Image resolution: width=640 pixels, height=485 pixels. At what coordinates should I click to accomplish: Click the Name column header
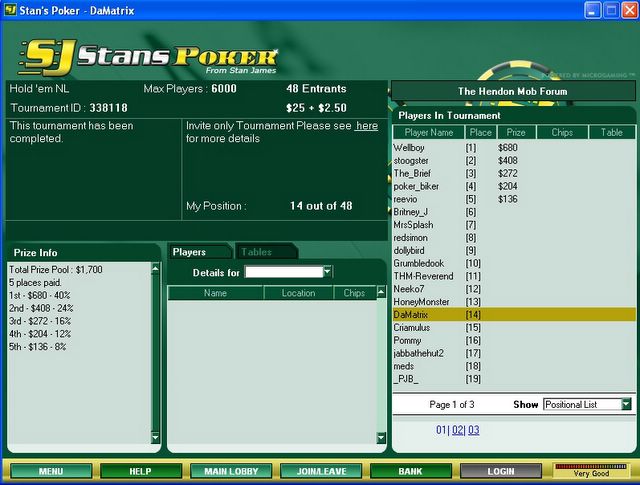[x=216, y=293]
